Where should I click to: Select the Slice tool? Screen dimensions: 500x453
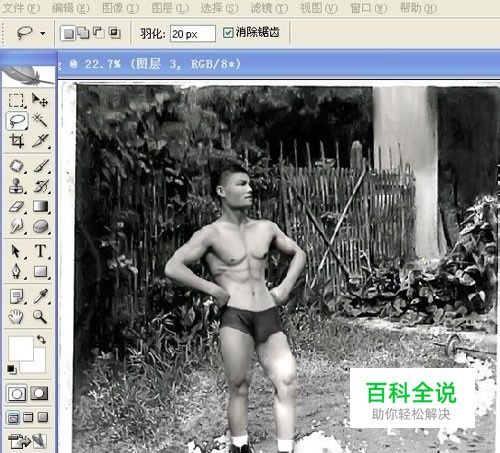(x=41, y=141)
